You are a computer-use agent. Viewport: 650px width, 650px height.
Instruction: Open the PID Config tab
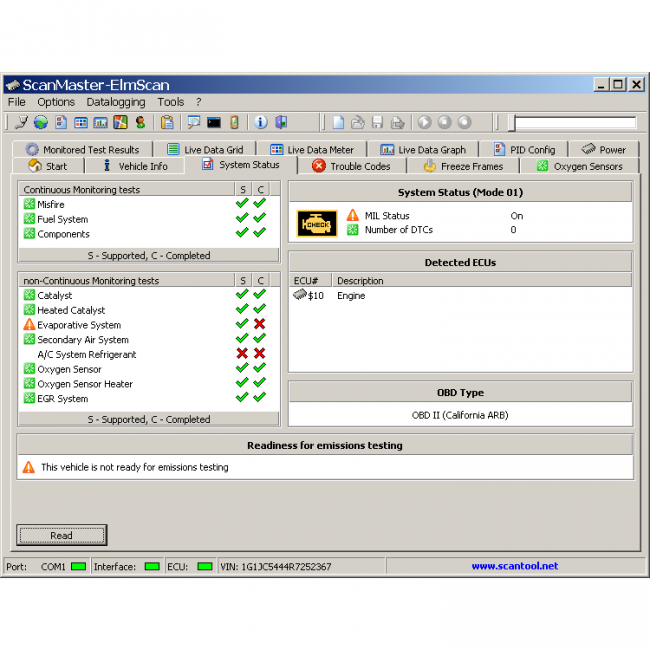524,149
